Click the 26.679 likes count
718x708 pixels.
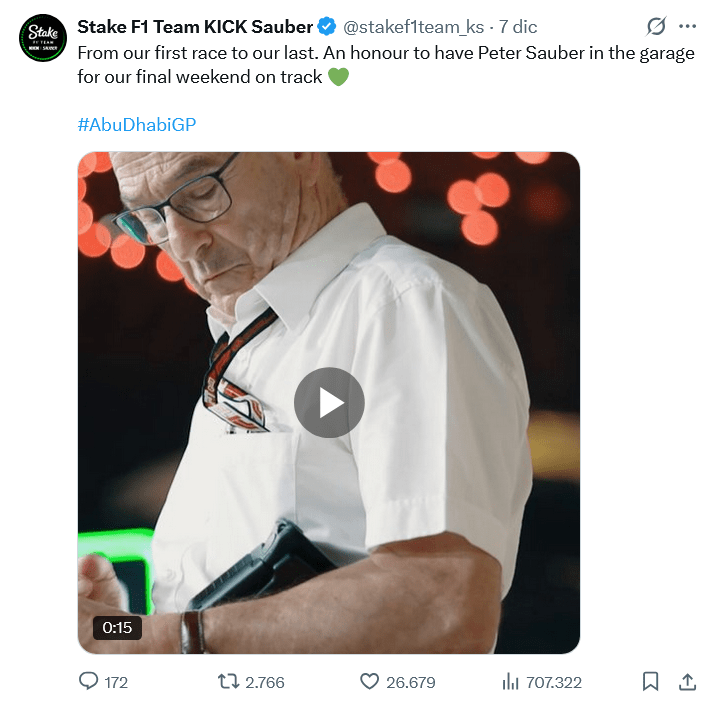pyautogui.click(x=411, y=682)
